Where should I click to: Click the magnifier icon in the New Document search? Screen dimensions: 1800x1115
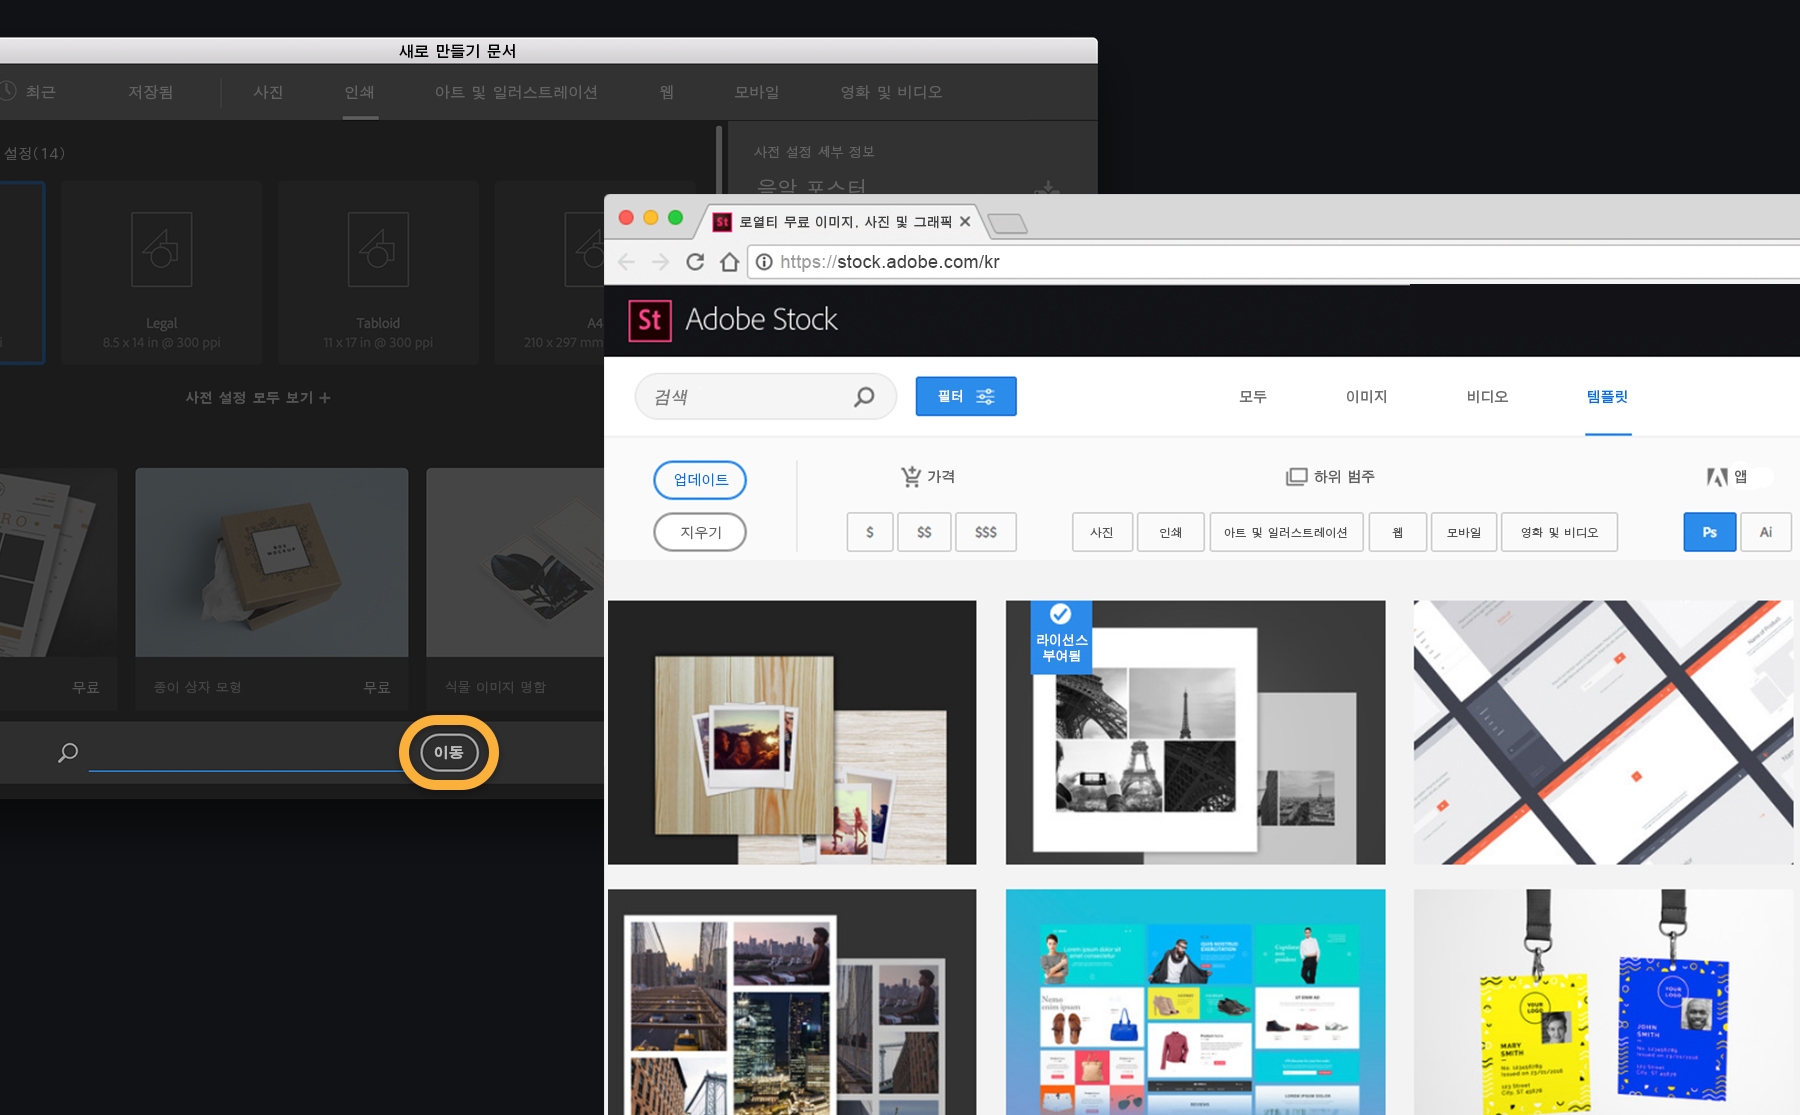tap(67, 752)
